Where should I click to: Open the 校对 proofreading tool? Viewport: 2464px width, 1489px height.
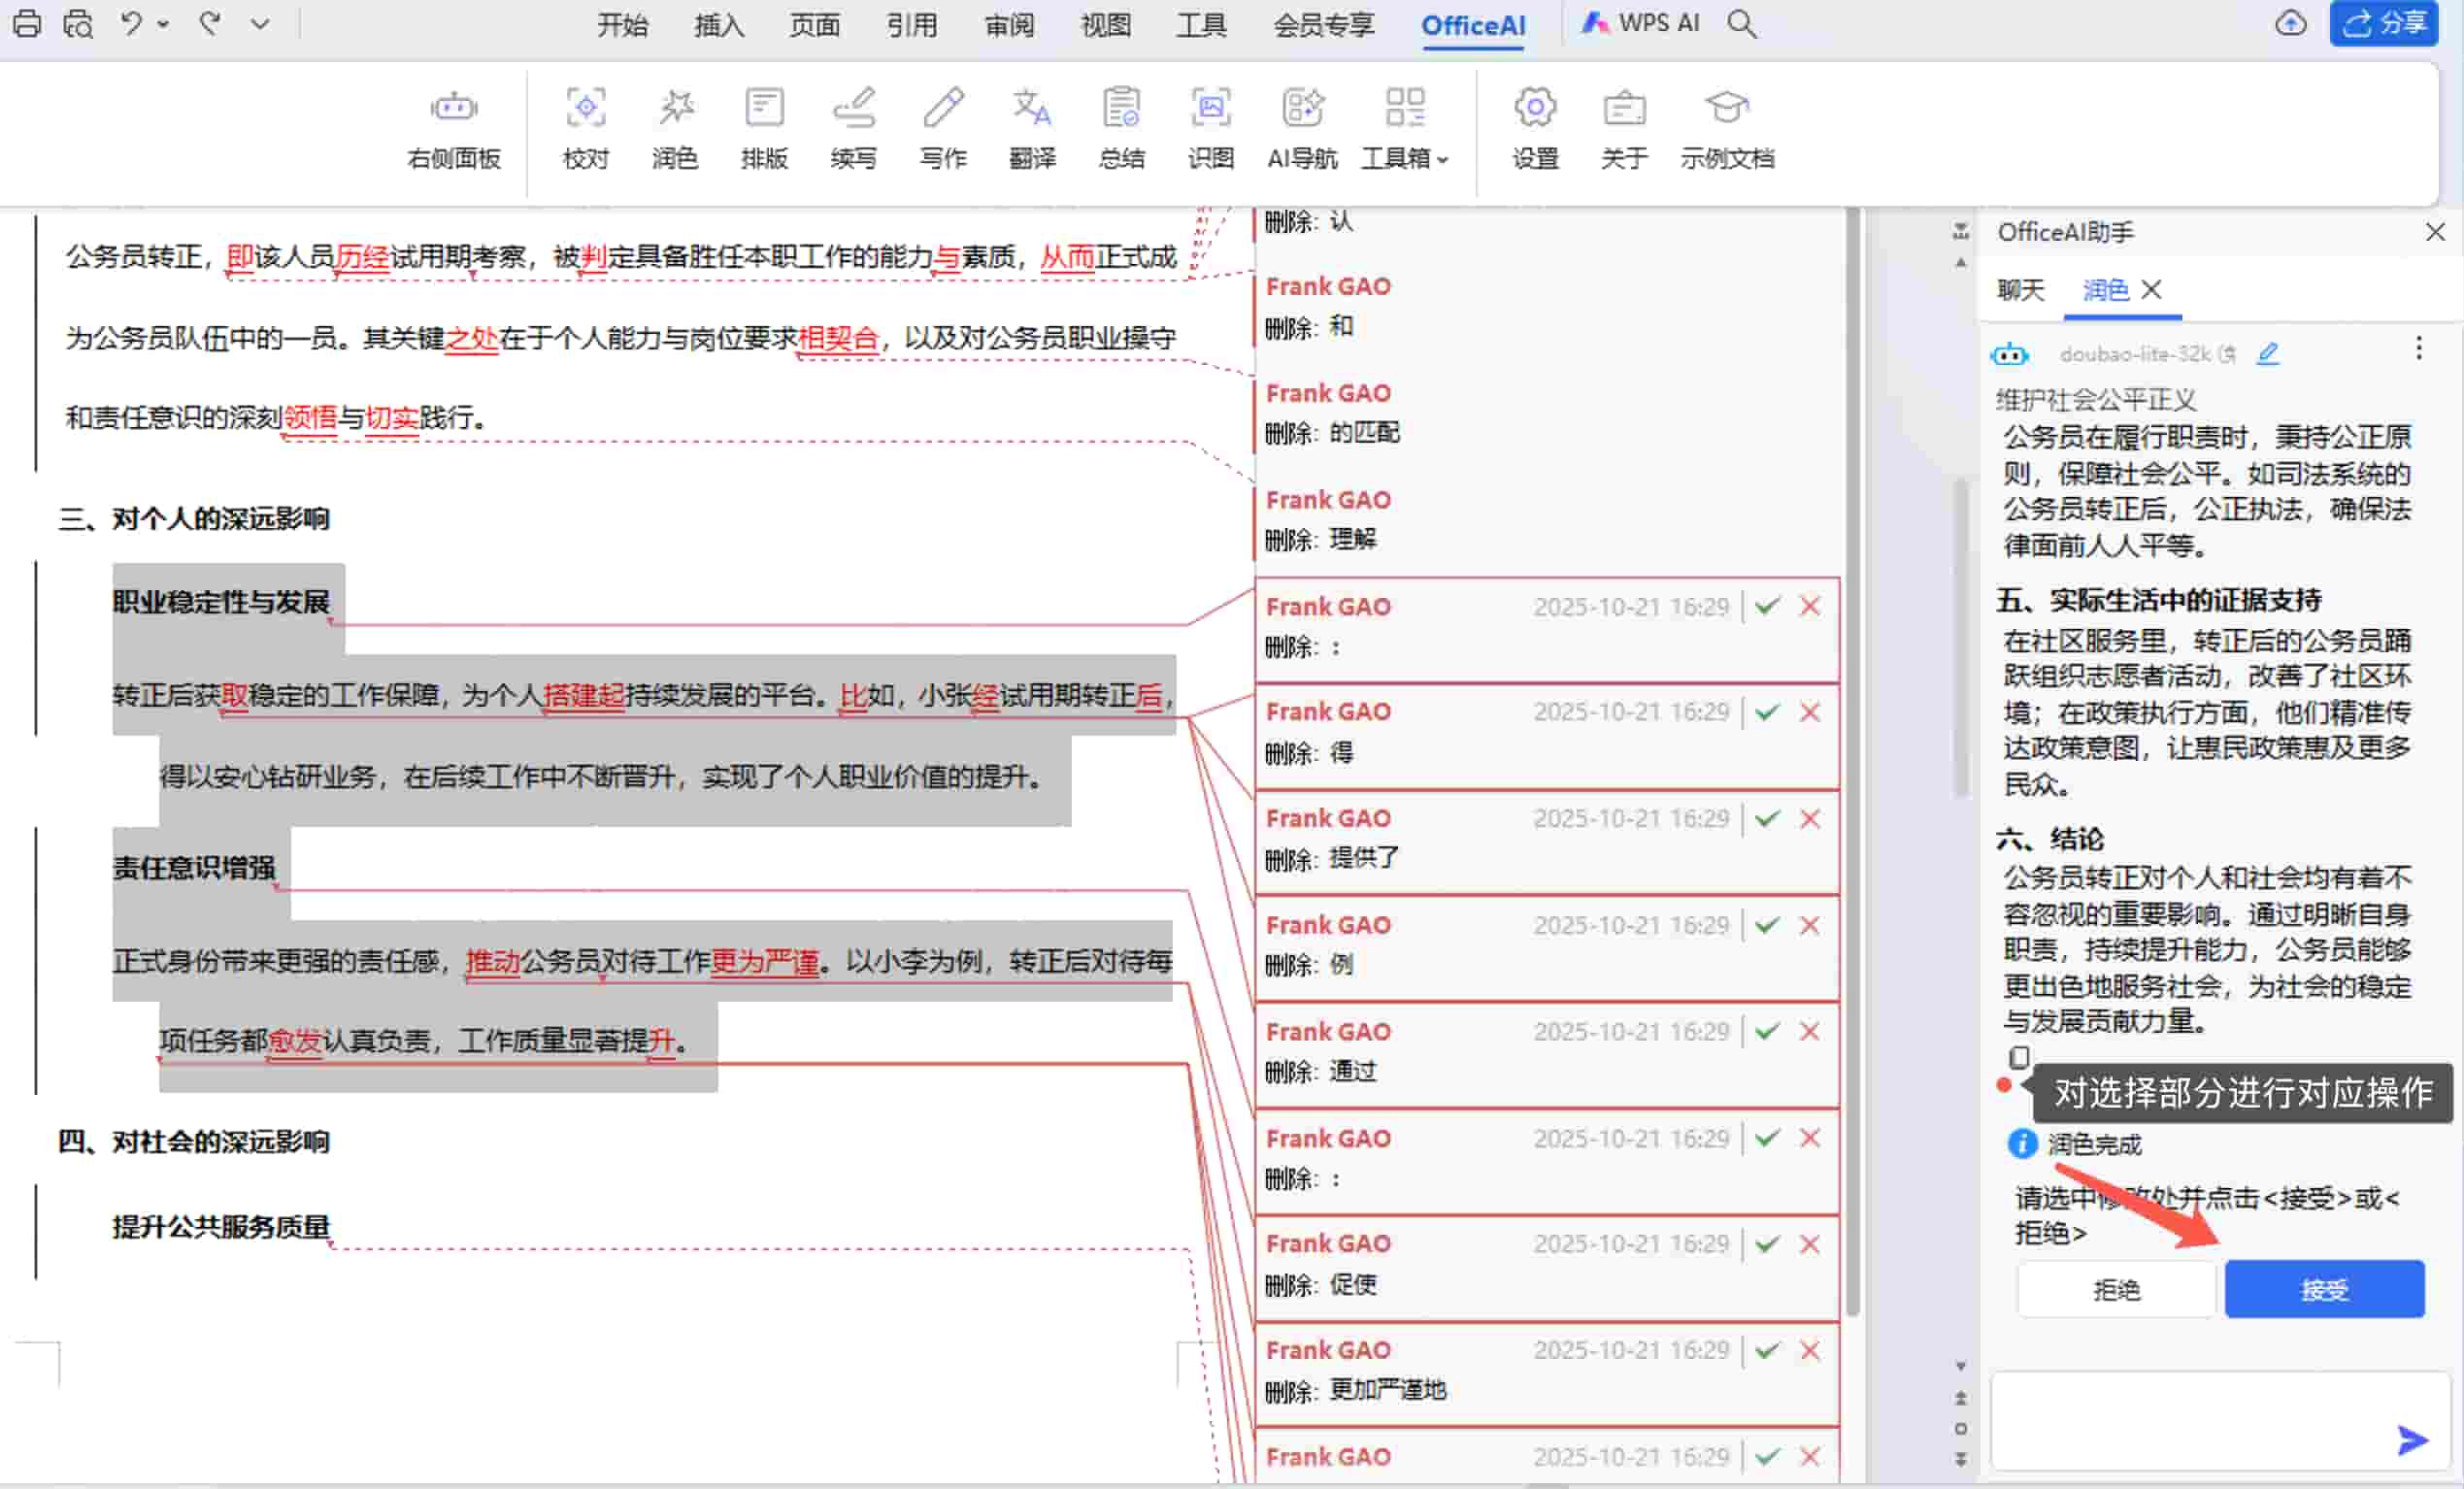(586, 128)
